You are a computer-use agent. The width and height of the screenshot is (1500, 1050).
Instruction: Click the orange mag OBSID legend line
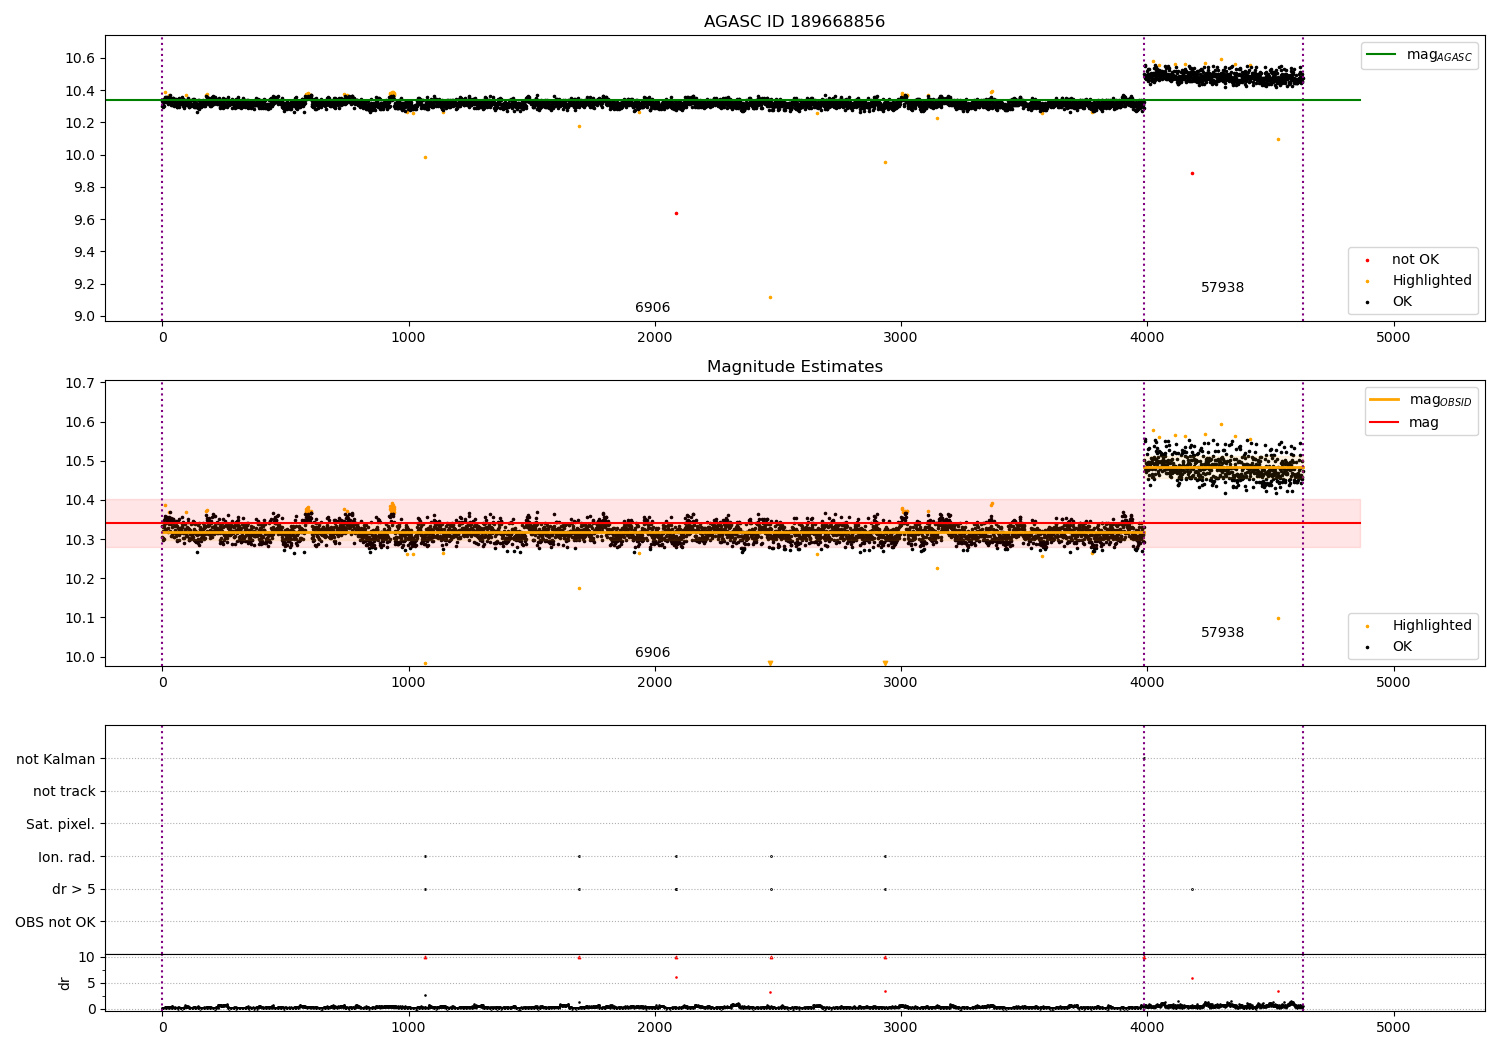point(1384,400)
